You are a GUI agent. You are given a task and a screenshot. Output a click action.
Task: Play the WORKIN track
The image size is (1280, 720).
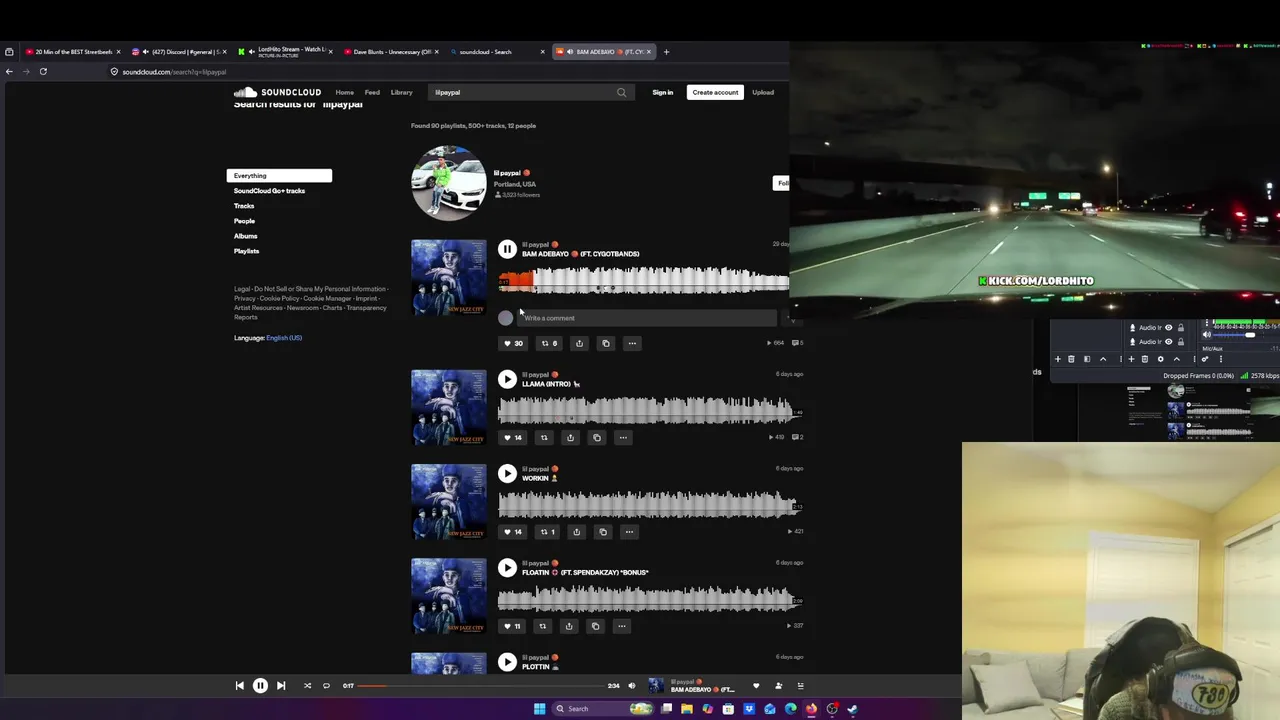tap(507, 473)
